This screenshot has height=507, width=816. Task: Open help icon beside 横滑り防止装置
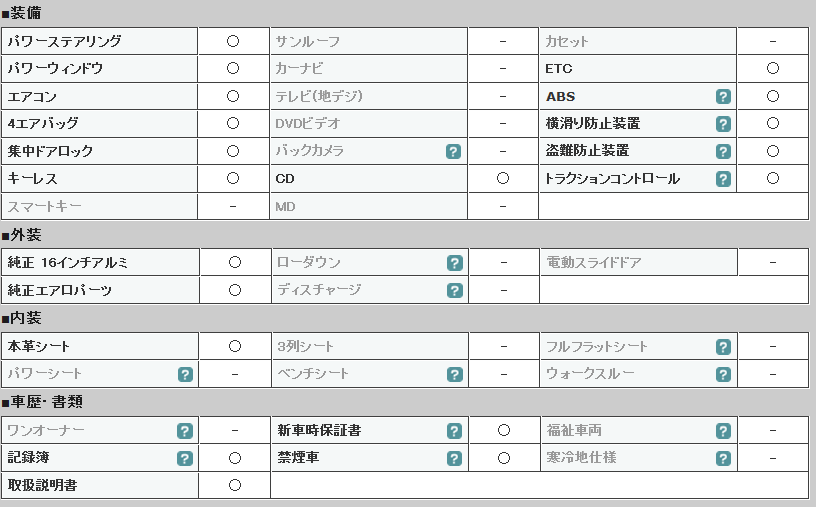723,124
